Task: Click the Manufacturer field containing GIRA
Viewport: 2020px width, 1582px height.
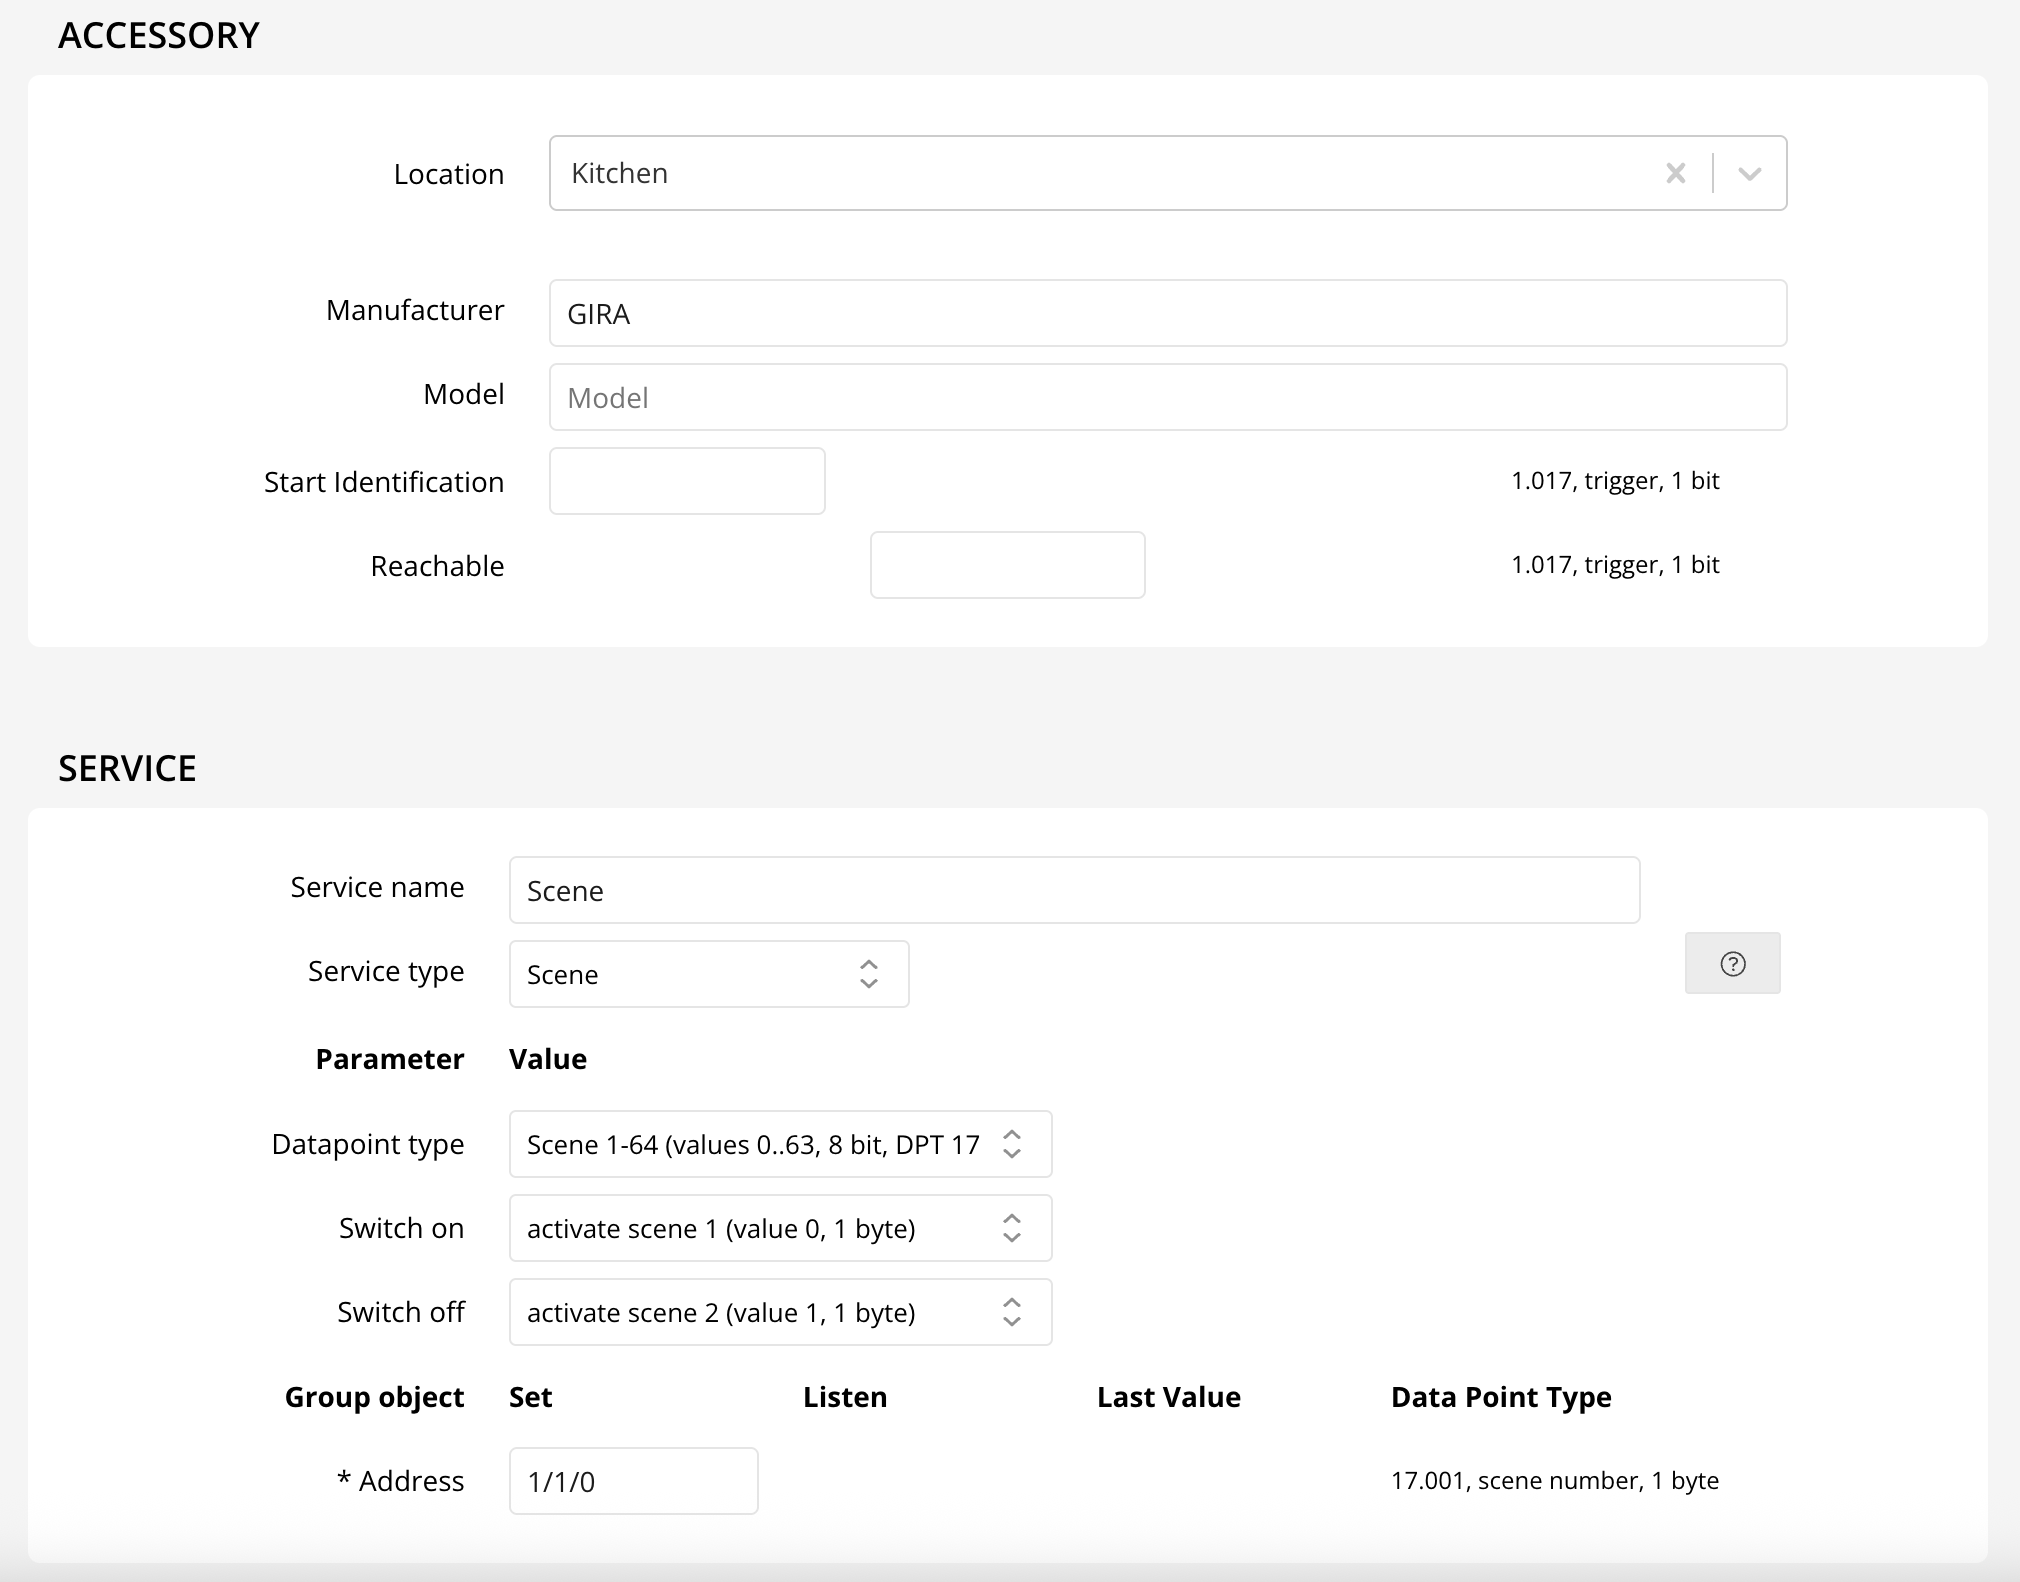Action: (1167, 313)
